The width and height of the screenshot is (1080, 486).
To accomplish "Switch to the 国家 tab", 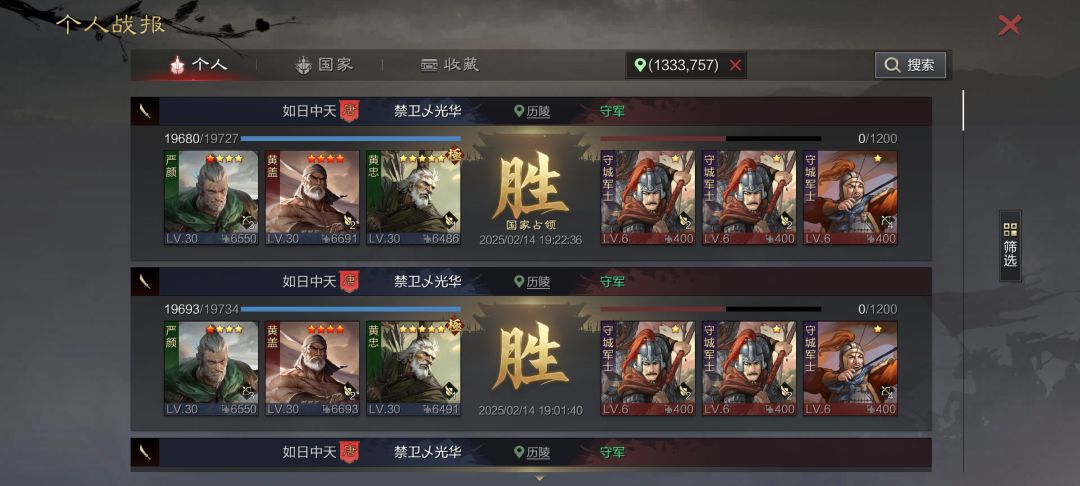I will coord(324,65).
